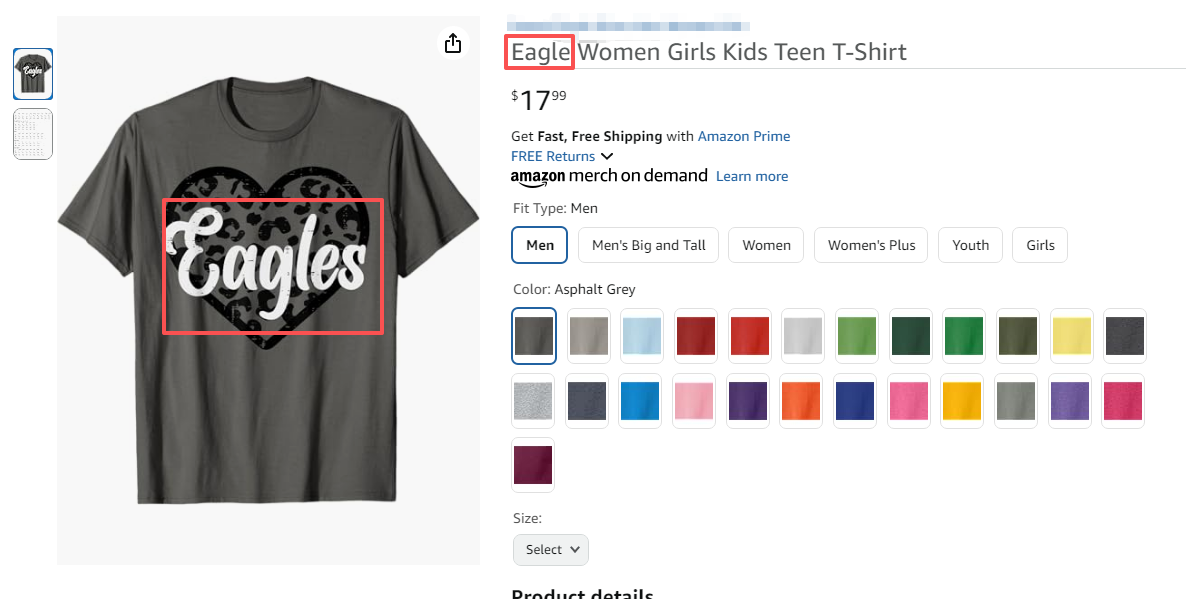
Task: Select the lemon yellow color swatch
Action: click(x=1071, y=335)
